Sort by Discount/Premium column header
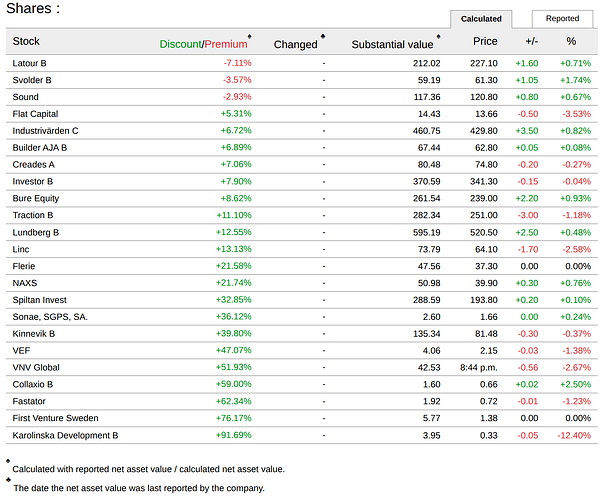The height and width of the screenshot is (500, 602). (203, 44)
